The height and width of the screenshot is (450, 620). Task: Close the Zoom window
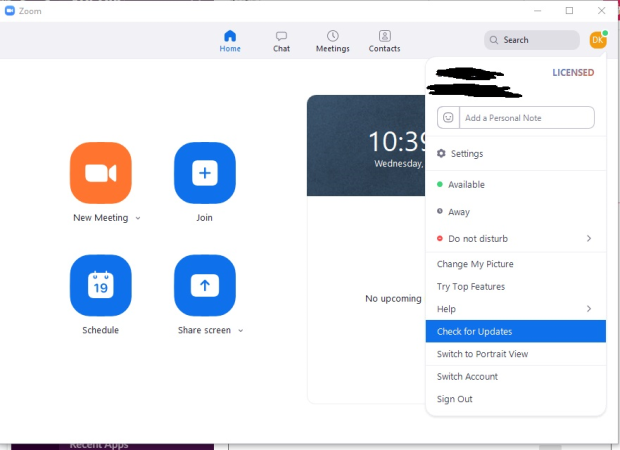[601, 11]
